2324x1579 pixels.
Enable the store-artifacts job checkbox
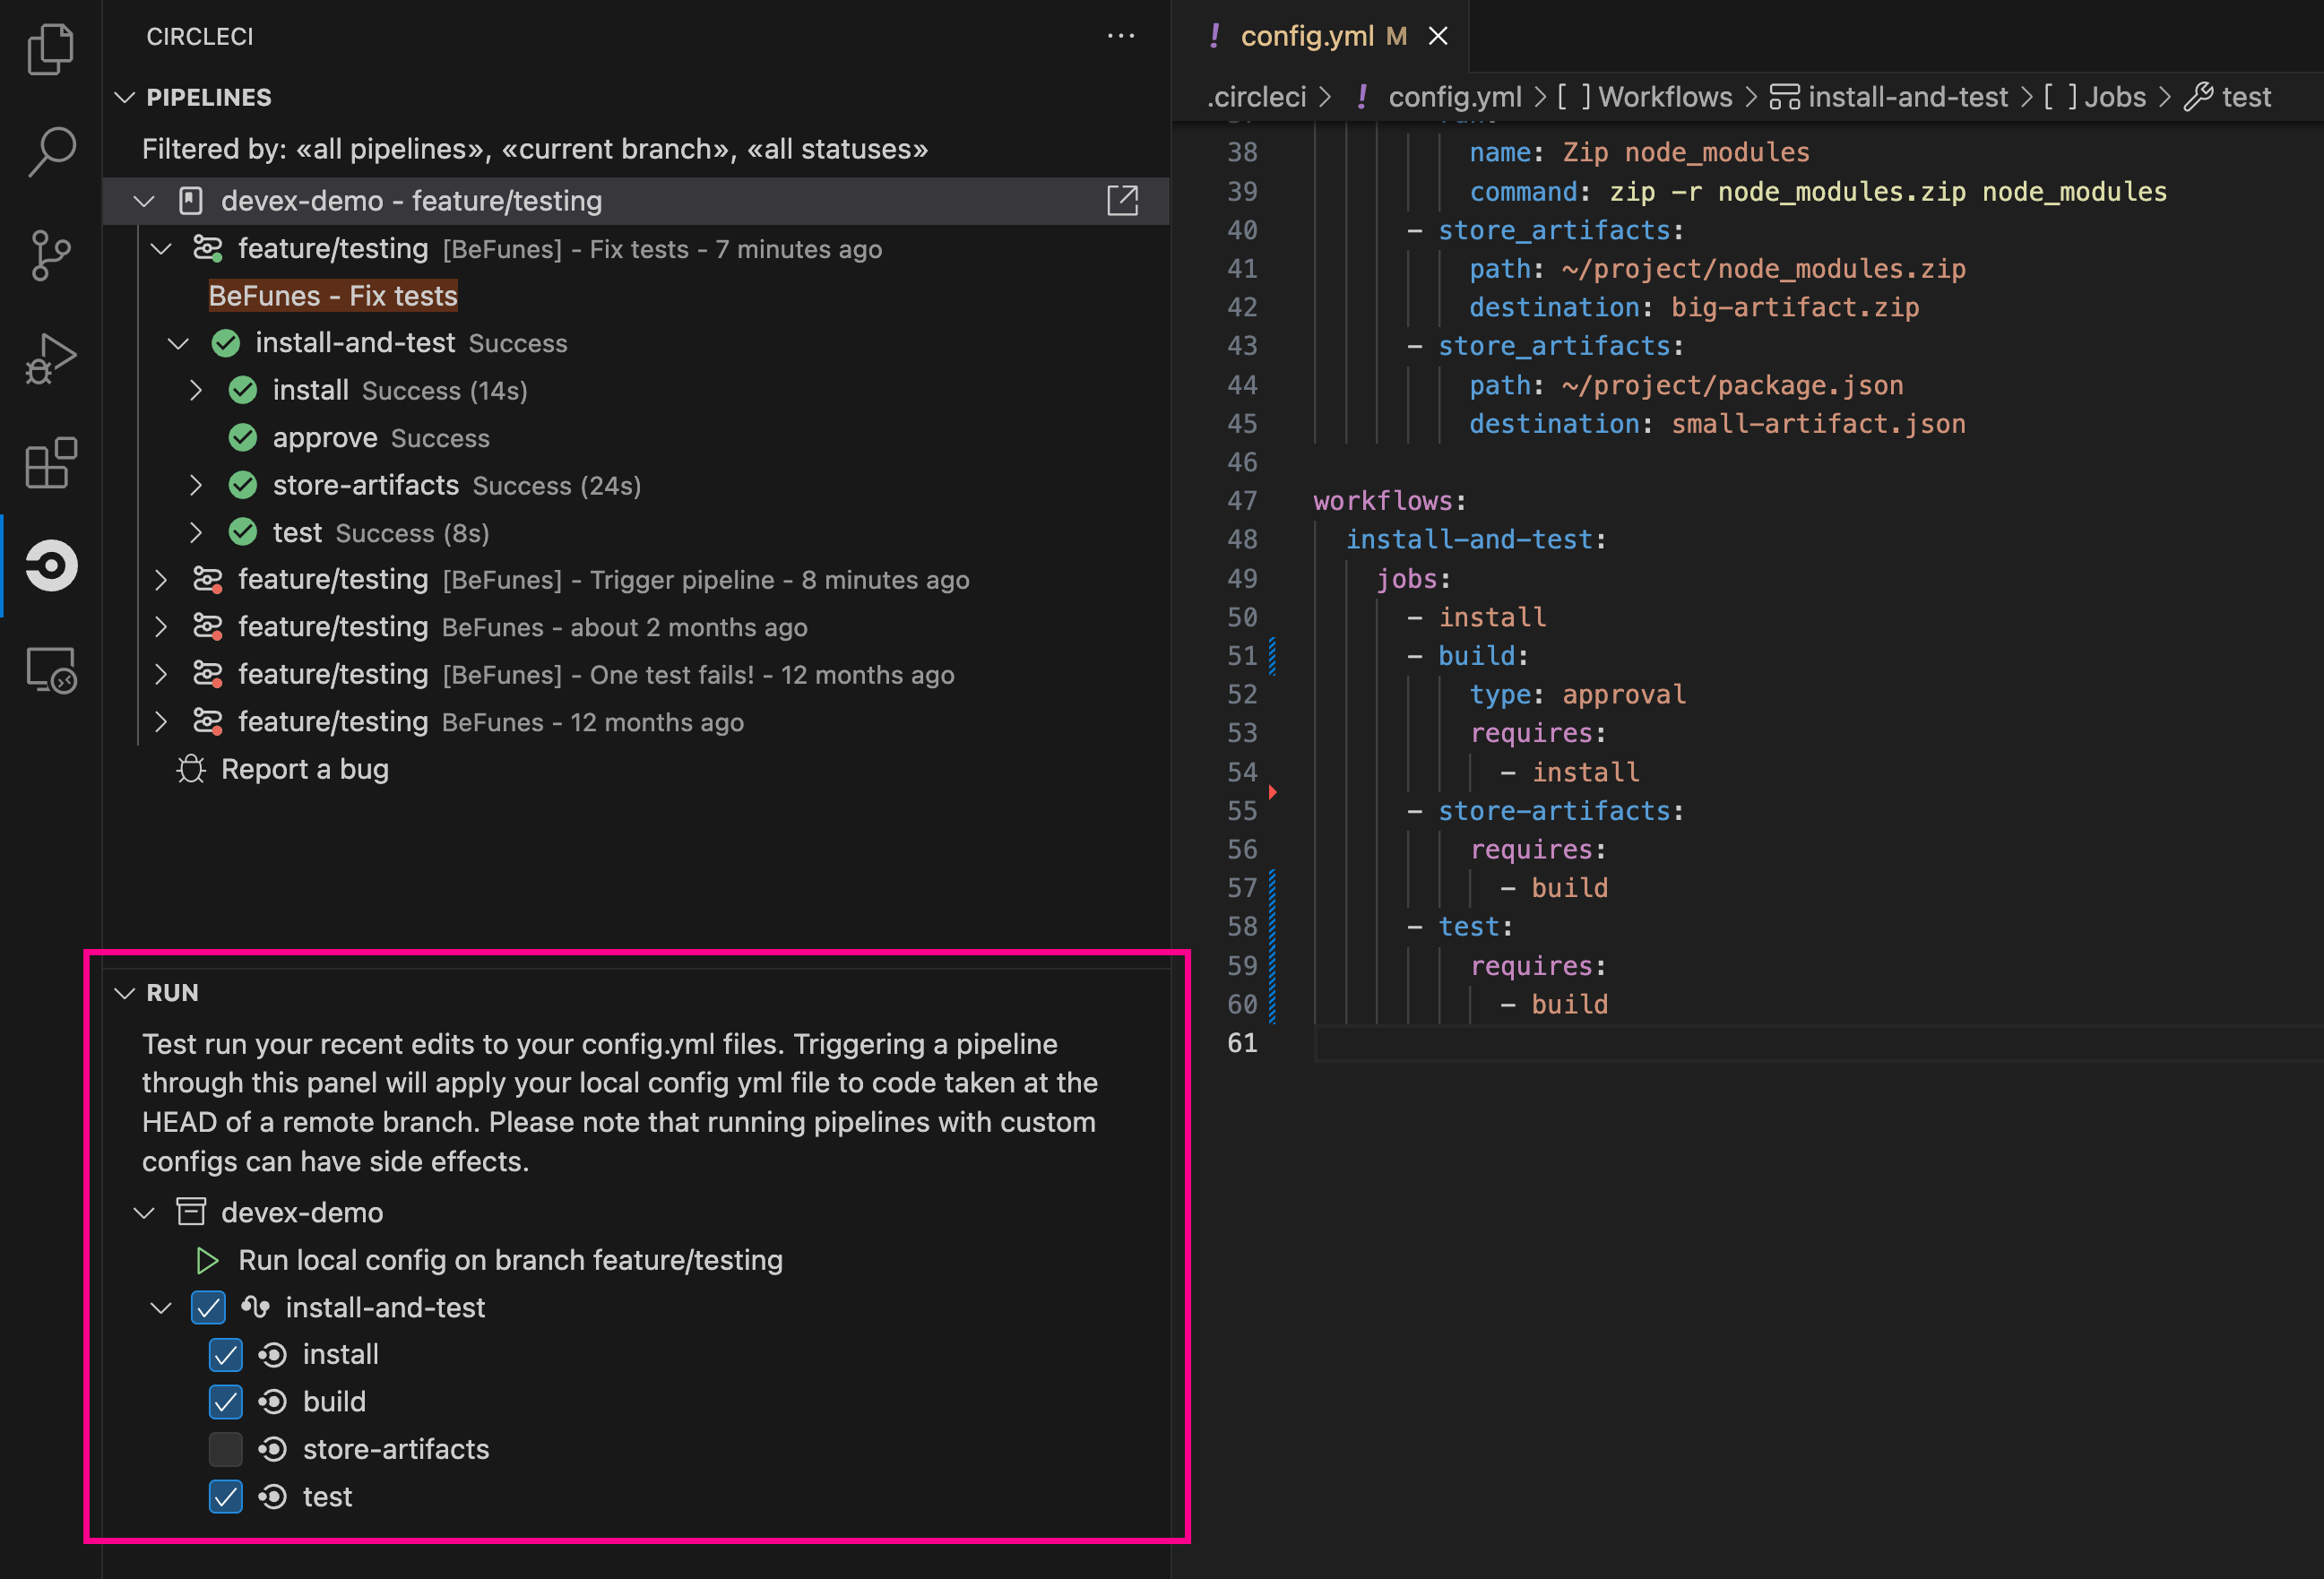coord(226,1449)
